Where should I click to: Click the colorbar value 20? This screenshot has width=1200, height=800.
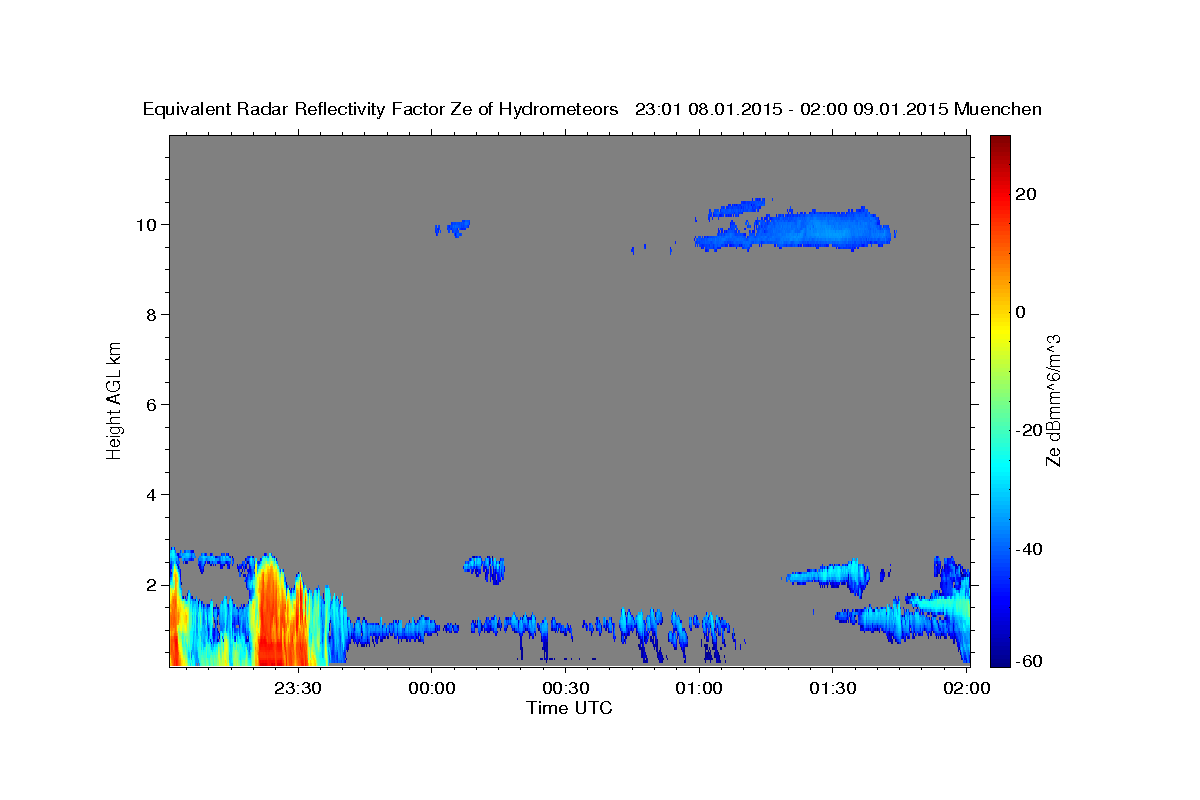[1025, 193]
